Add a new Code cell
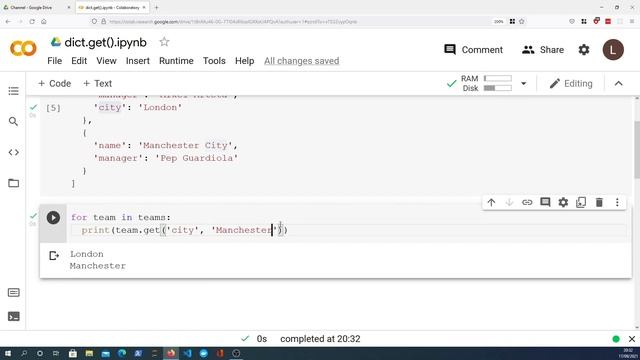This screenshot has width=640, height=360. click(54, 83)
